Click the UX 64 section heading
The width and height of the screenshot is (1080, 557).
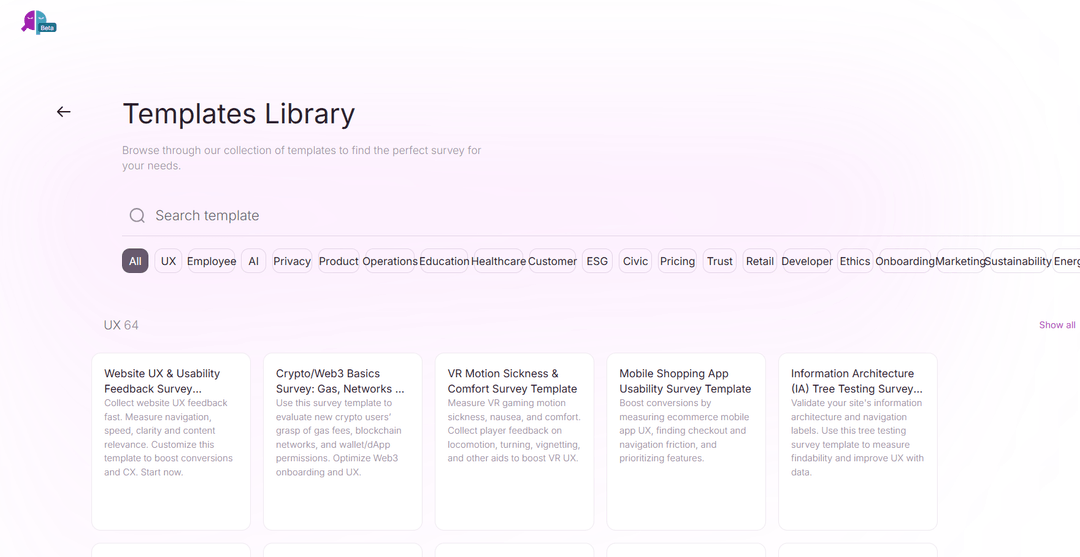[121, 325]
